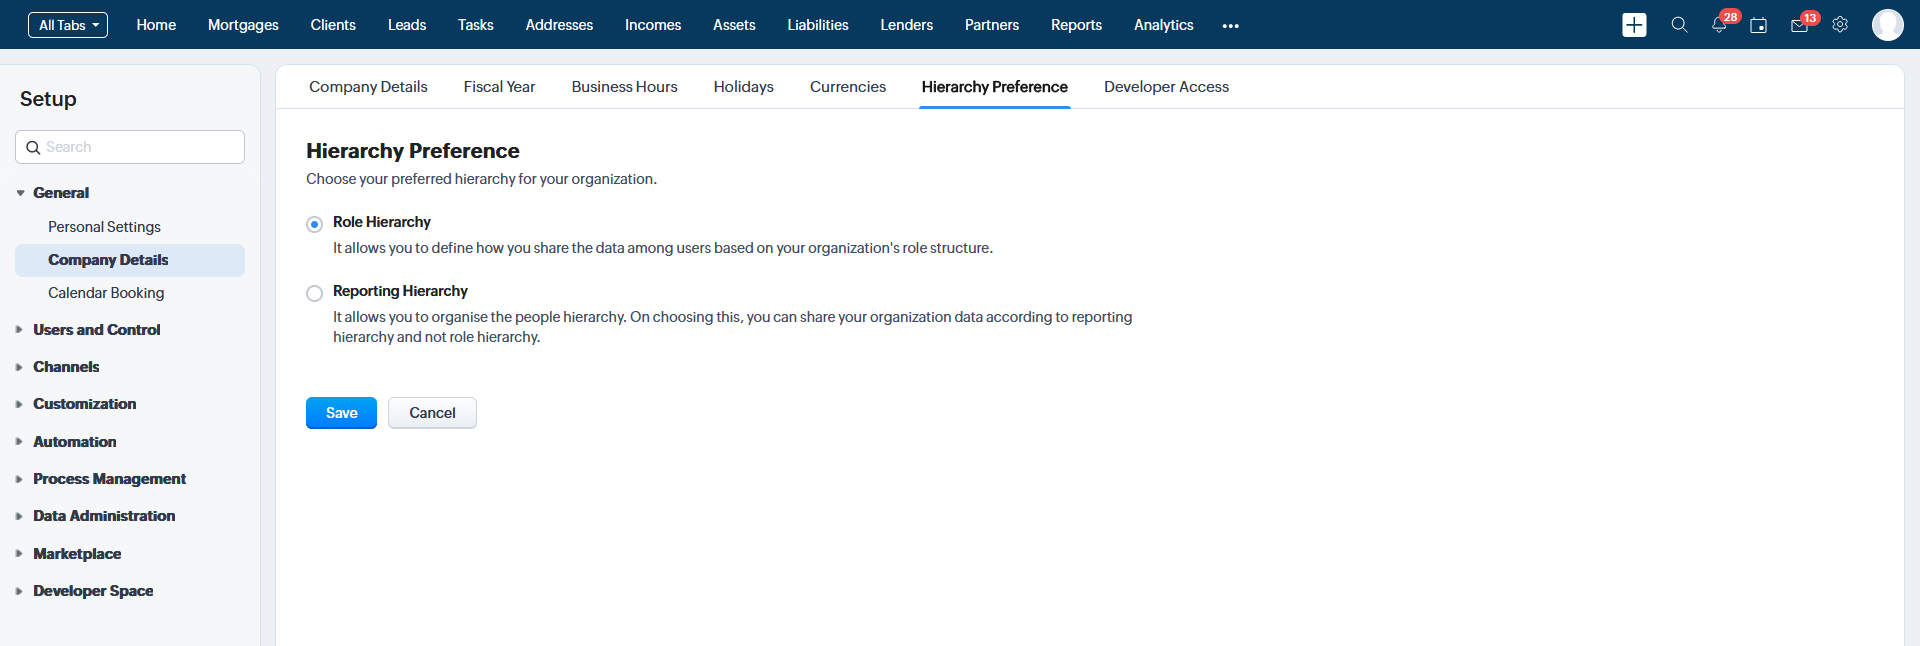1920x646 pixels.
Task: Open the search magnifier in top bar
Action: point(1679,25)
